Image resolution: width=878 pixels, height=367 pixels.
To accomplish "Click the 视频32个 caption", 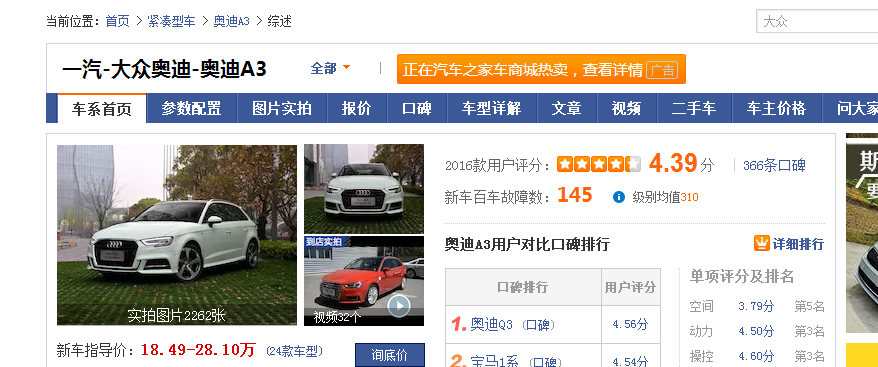I will (337, 317).
